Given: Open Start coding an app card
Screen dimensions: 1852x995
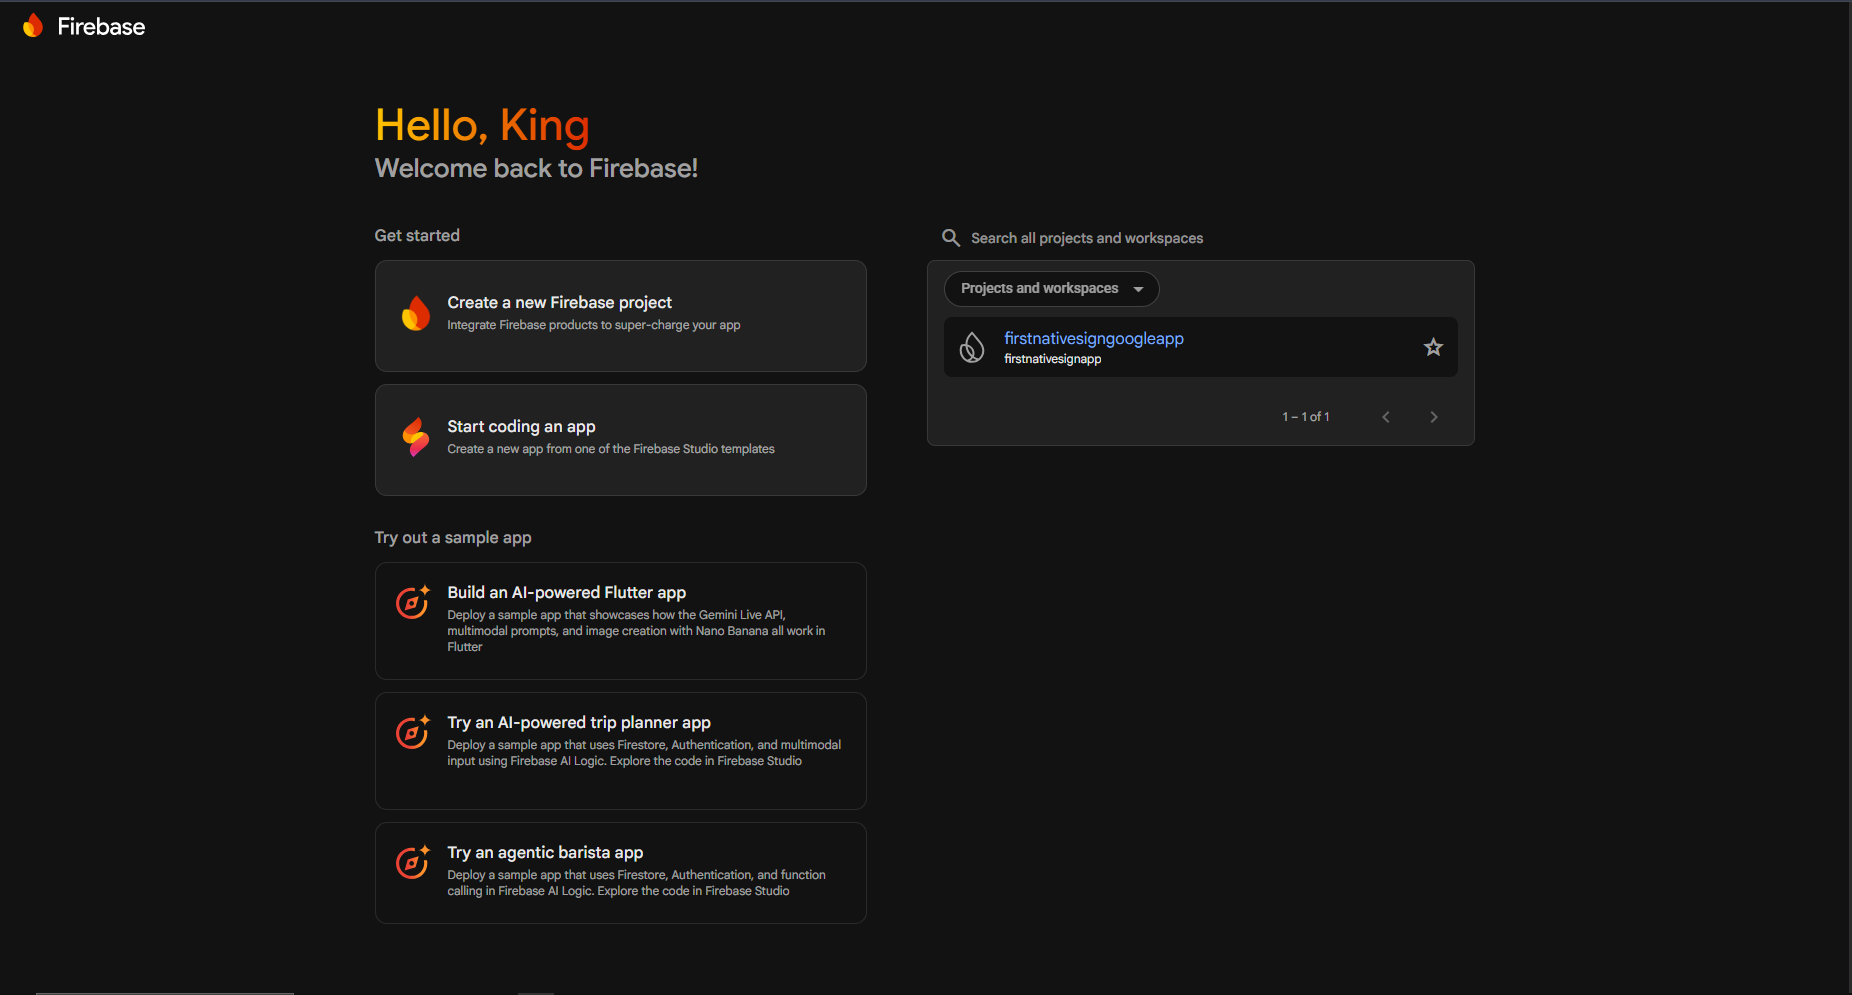Looking at the screenshot, I should click(x=620, y=440).
